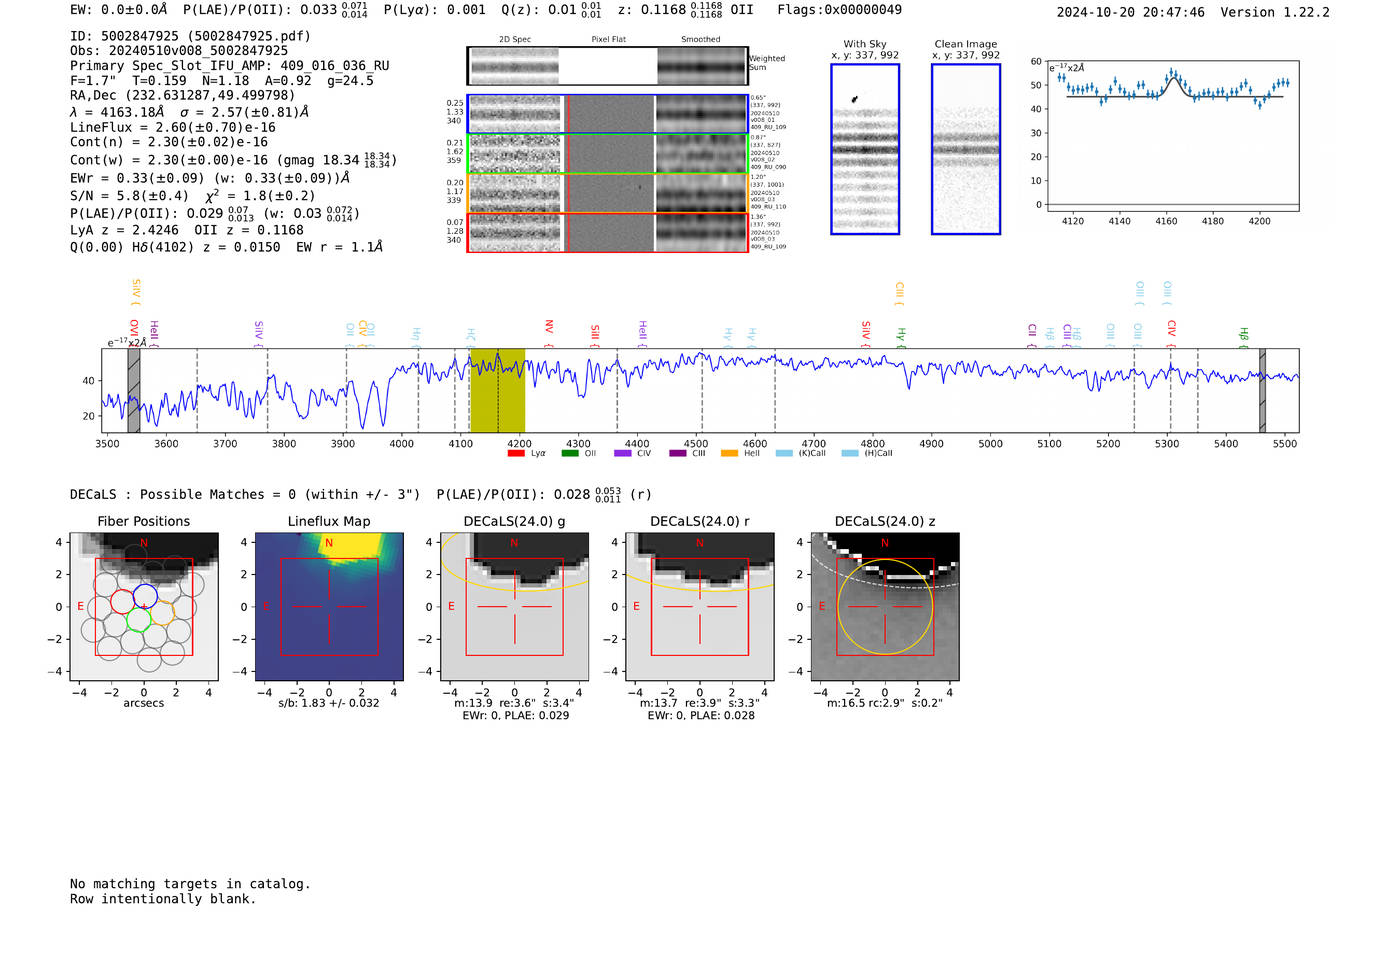Select the blue-bordered 2D Spec fiber cutout
Viewport: 1400px width, 953px height.
pyautogui.click(x=514, y=114)
